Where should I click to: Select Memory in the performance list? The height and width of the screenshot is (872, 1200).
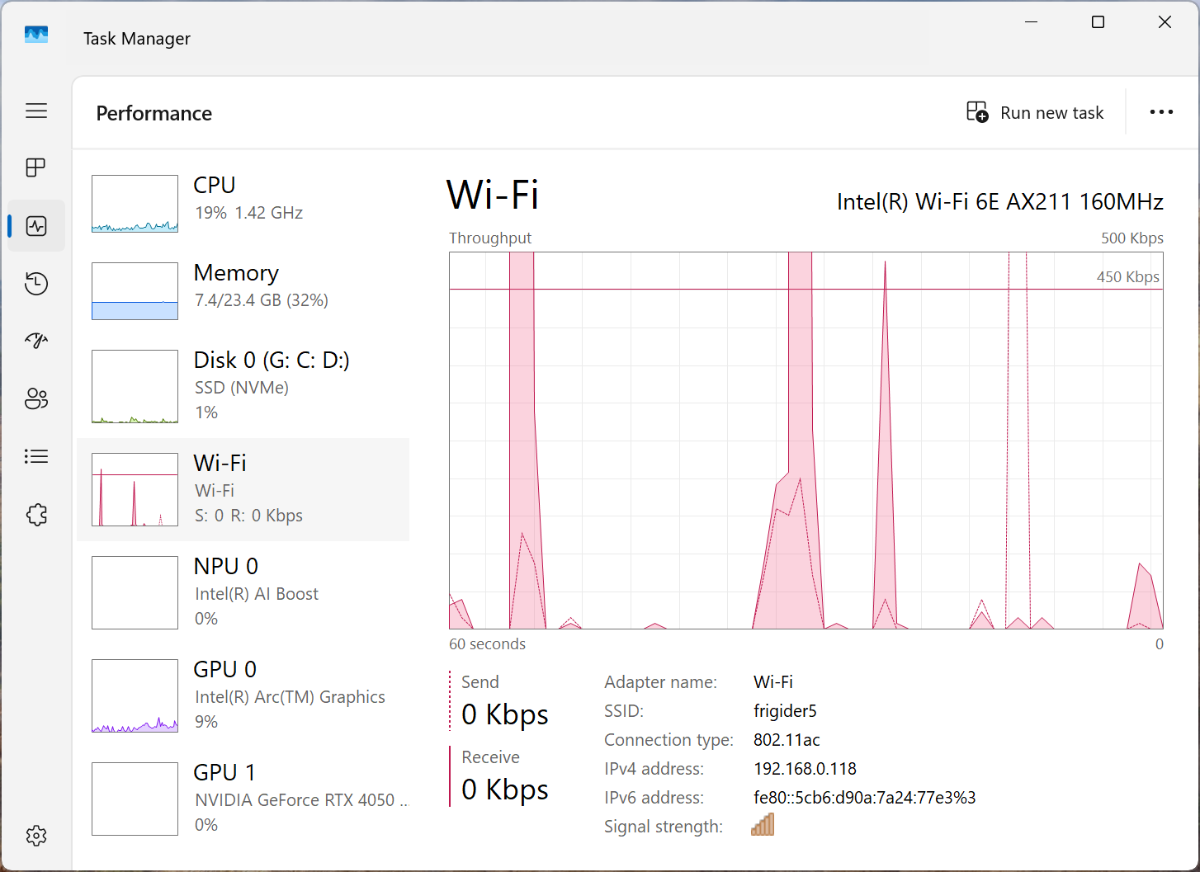click(x=243, y=290)
